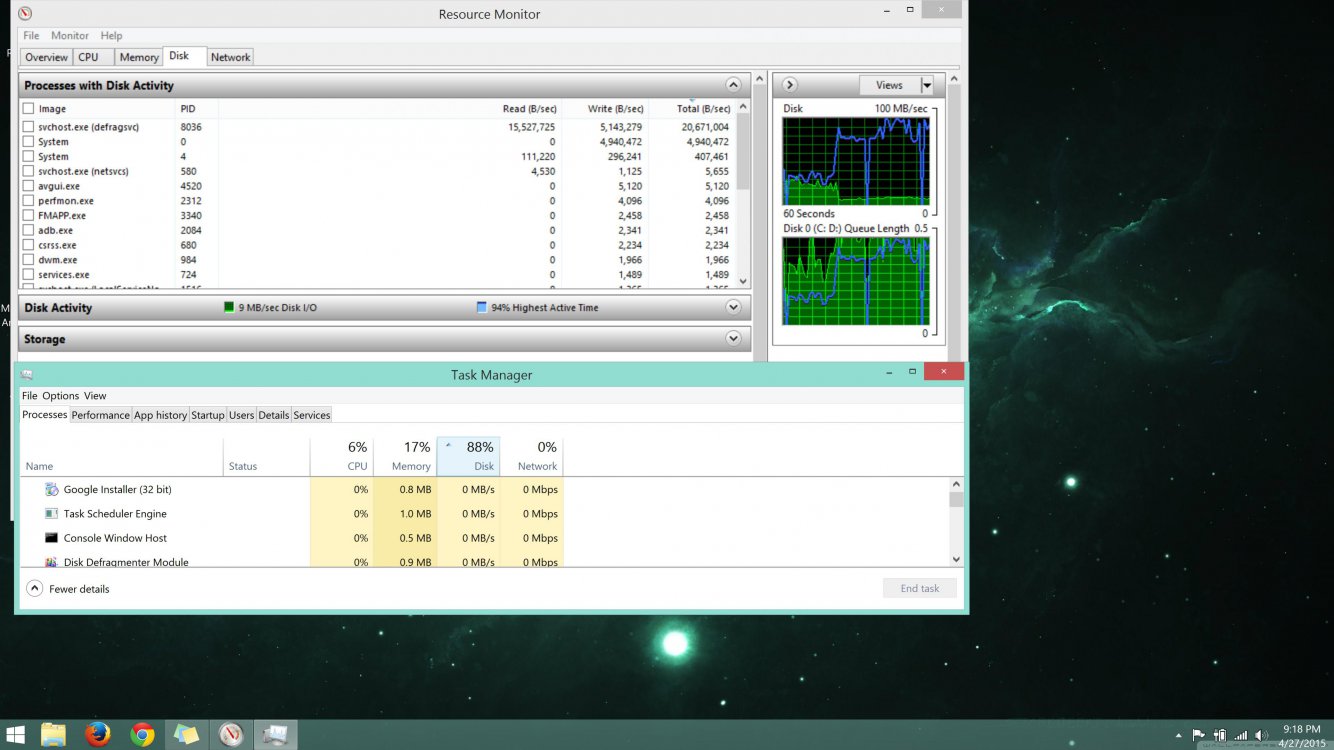The height and width of the screenshot is (750, 1334).
Task: Click Resource Monitor title bar icon
Action: point(25,14)
